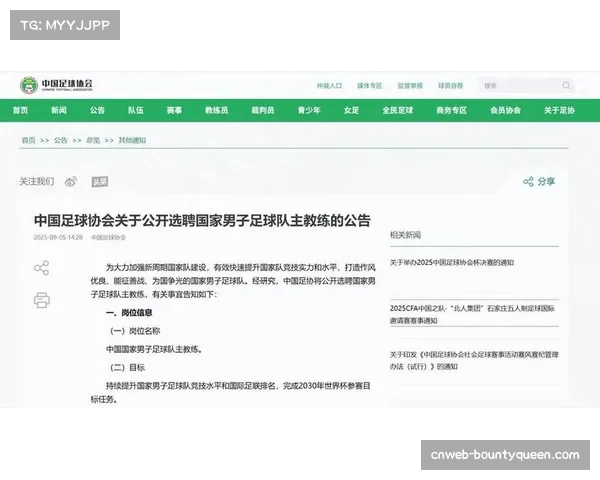Screen dimensions: 600x480
Task: Expand the 教练员 navigation menu
Action: 217,111
